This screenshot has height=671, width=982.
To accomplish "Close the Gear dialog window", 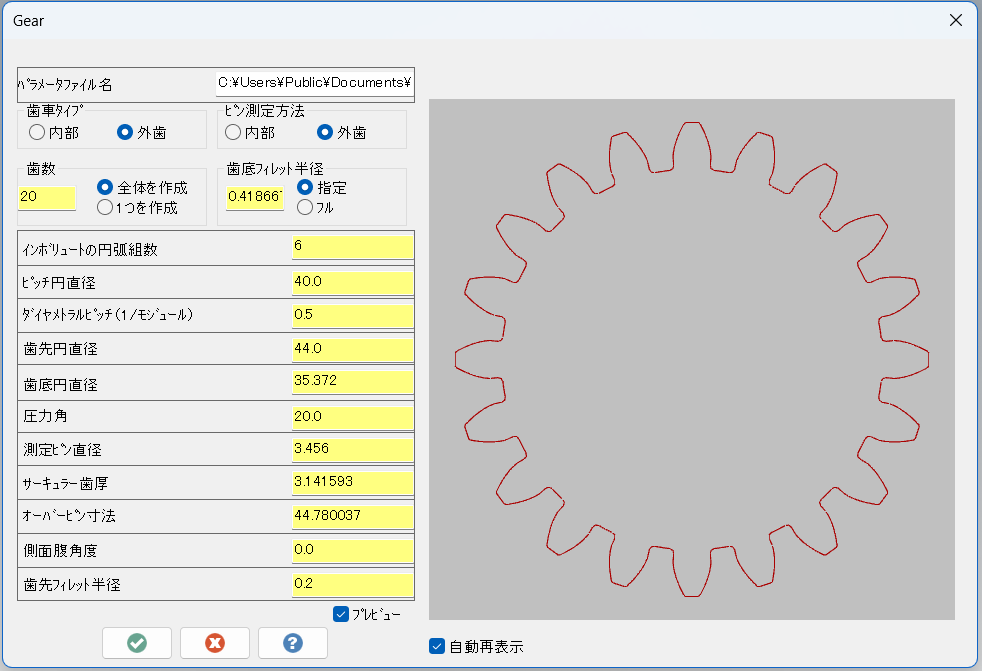I will pos(956,20).
